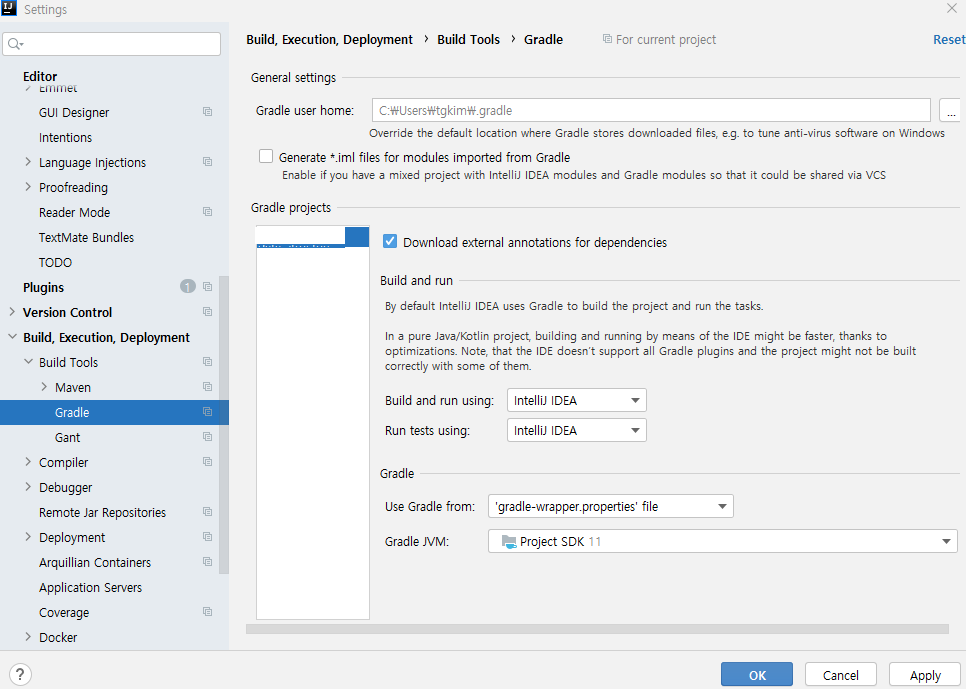Select Plugins in settings tree
Viewport: 966px width, 689px height.
pyautogui.click(x=43, y=287)
